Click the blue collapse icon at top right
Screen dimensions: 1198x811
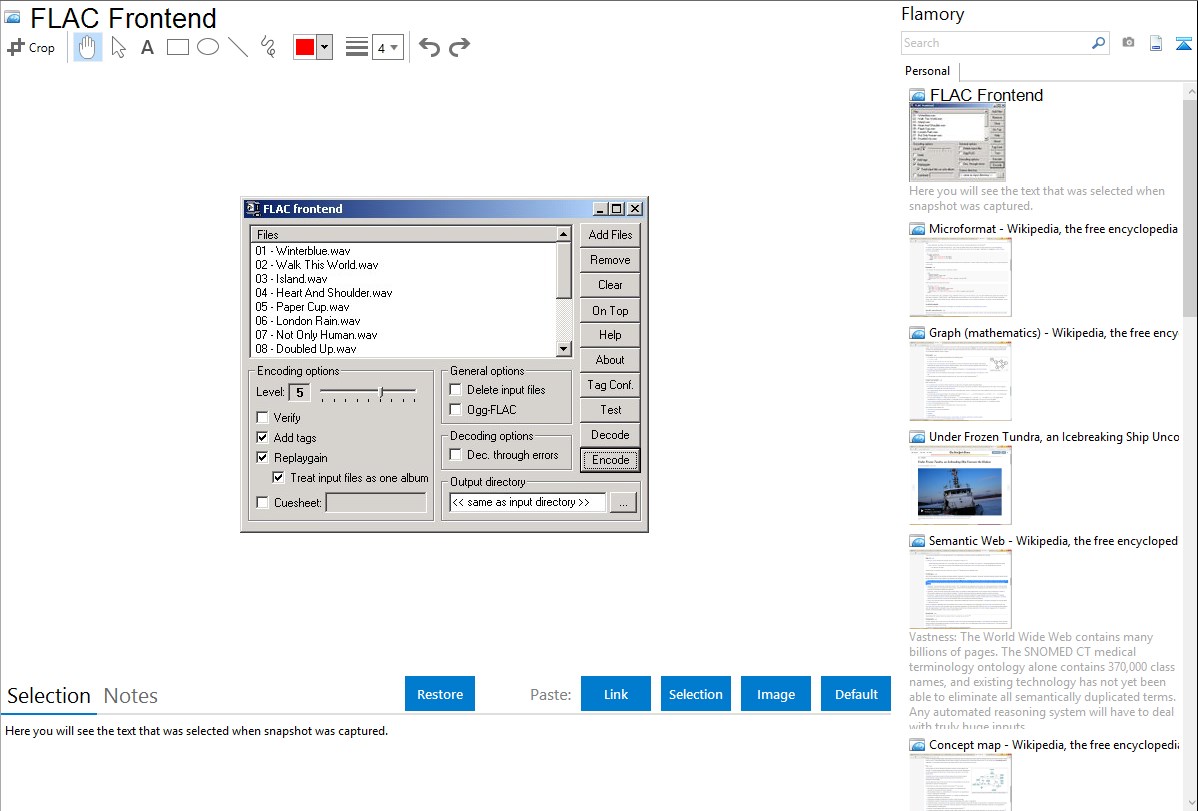(x=1183, y=43)
